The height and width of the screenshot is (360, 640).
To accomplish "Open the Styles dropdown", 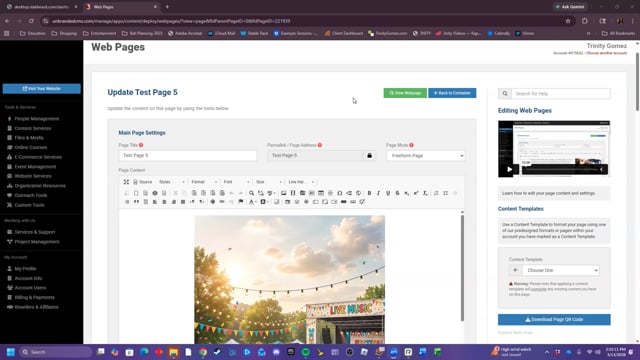I will [172, 182].
